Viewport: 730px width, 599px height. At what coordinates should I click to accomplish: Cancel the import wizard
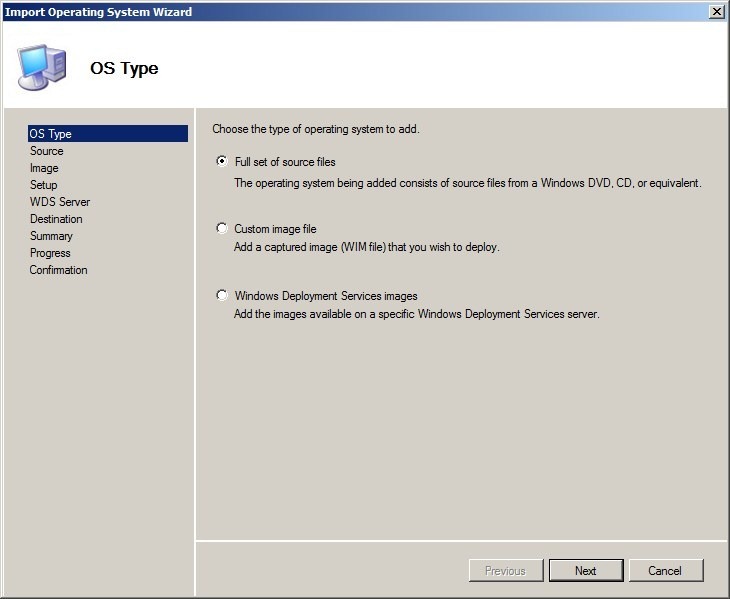click(x=666, y=571)
